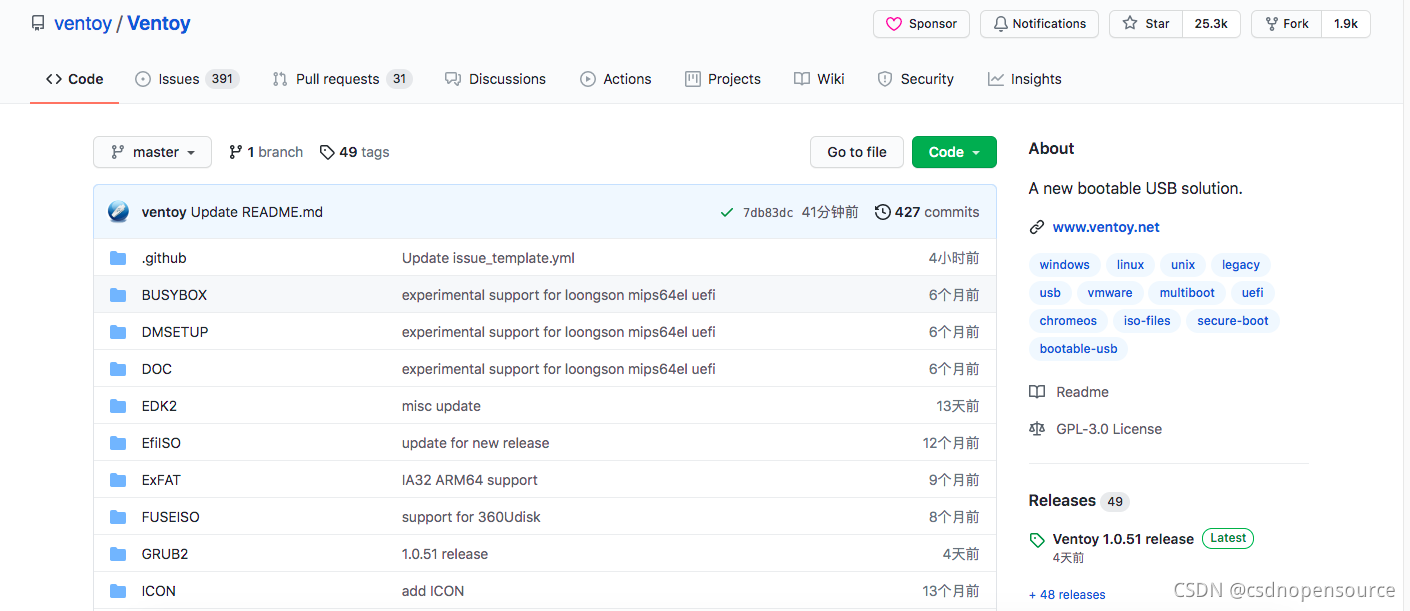The height and width of the screenshot is (611, 1410).
Task: Open the Ventoy repository name link
Action: [x=159, y=23]
